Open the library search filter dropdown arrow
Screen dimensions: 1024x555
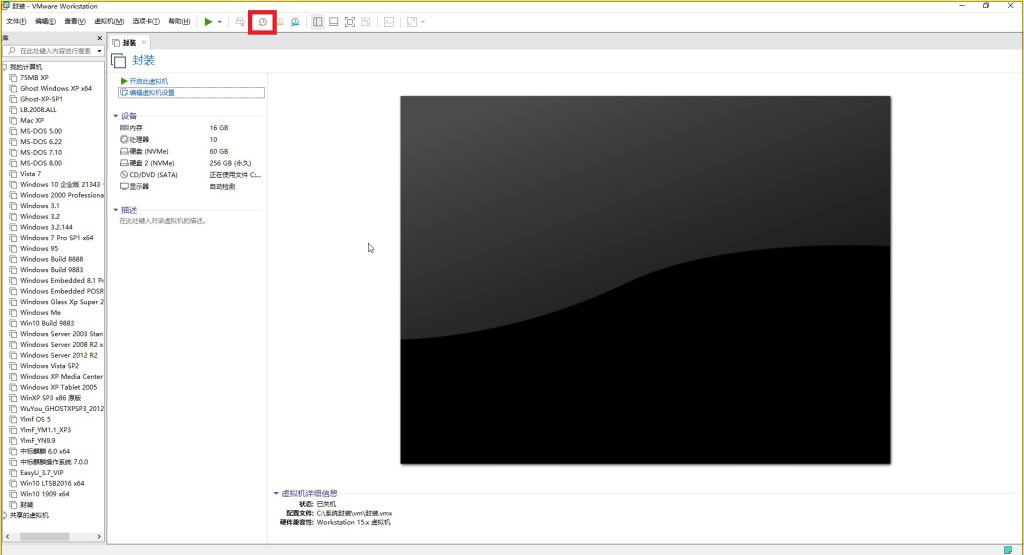point(97,50)
